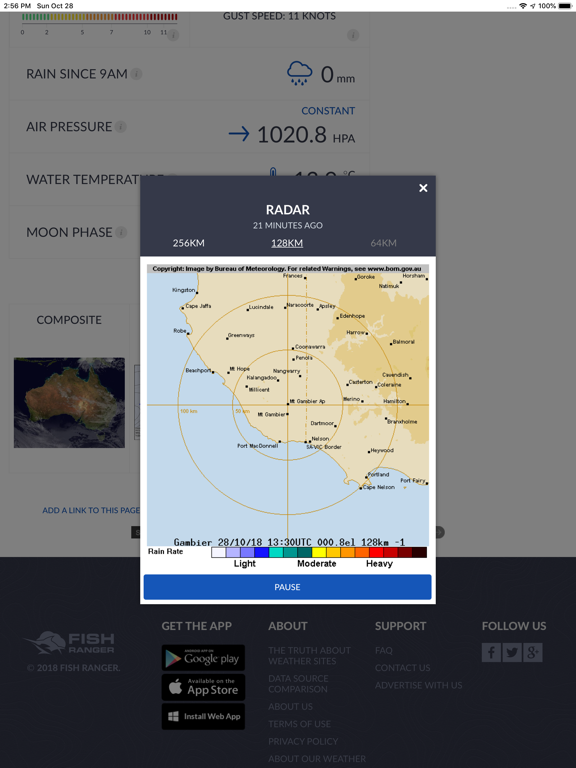Click the Gust Speed: 11 Knots text
This screenshot has width=576, height=768.
[x=279, y=16]
